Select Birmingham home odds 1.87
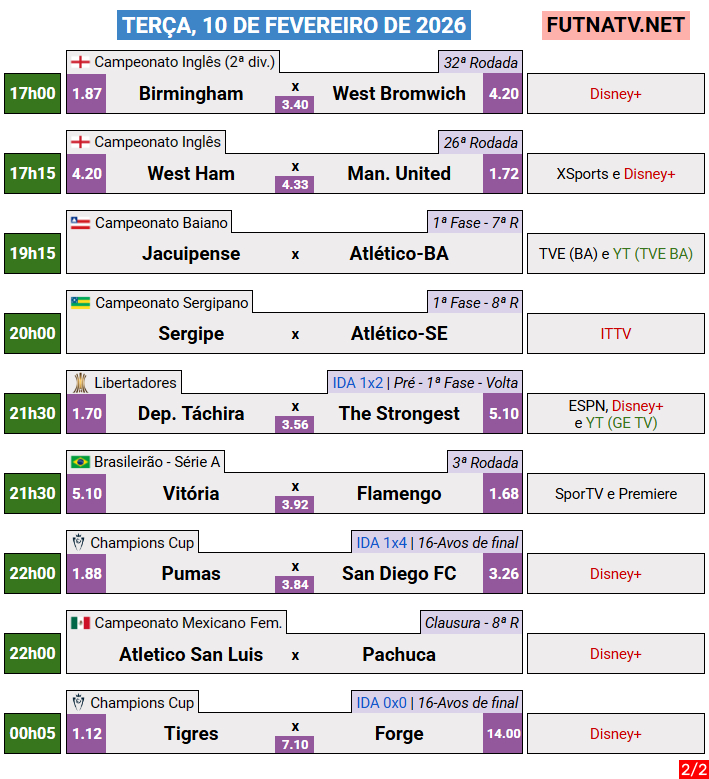Image resolution: width=709 pixels, height=779 pixels. pyautogui.click(x=87, y=94)
